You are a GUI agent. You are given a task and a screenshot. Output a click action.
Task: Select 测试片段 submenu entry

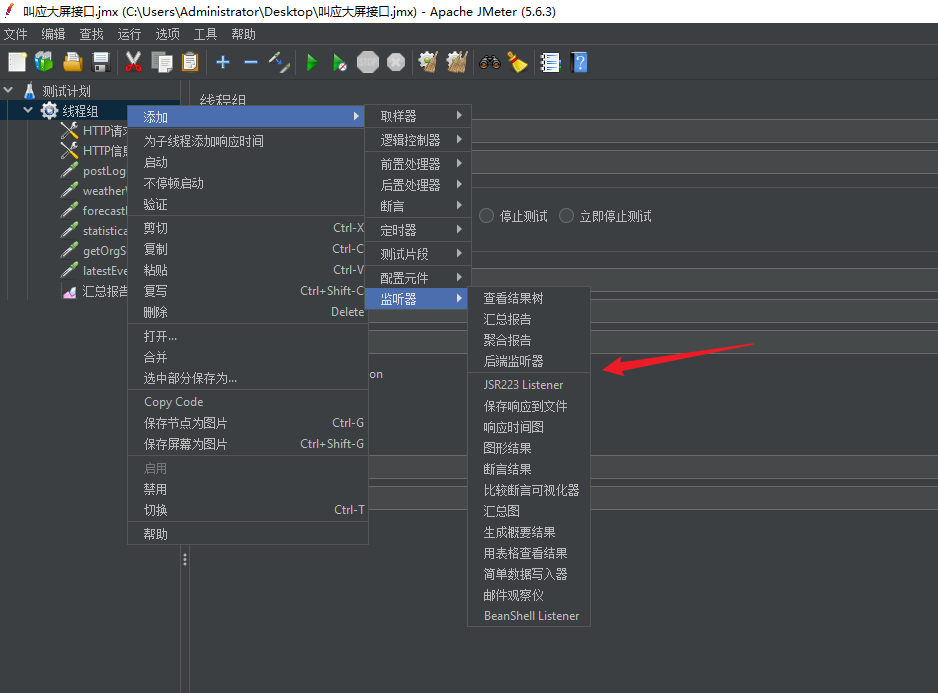pos(418,253)
